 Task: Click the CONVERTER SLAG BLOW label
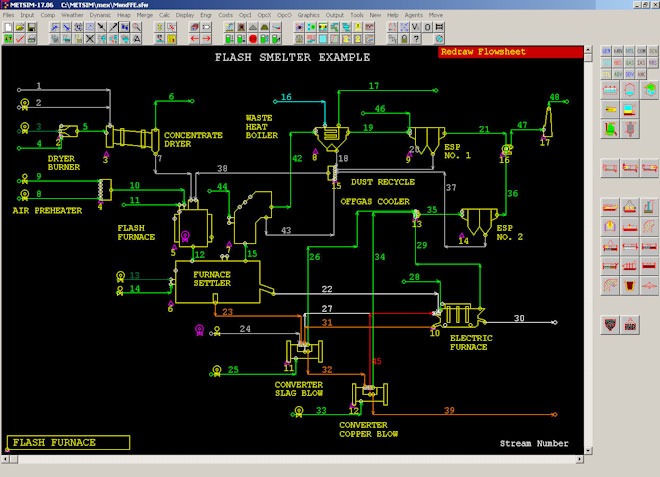click(x=299, y=389)
